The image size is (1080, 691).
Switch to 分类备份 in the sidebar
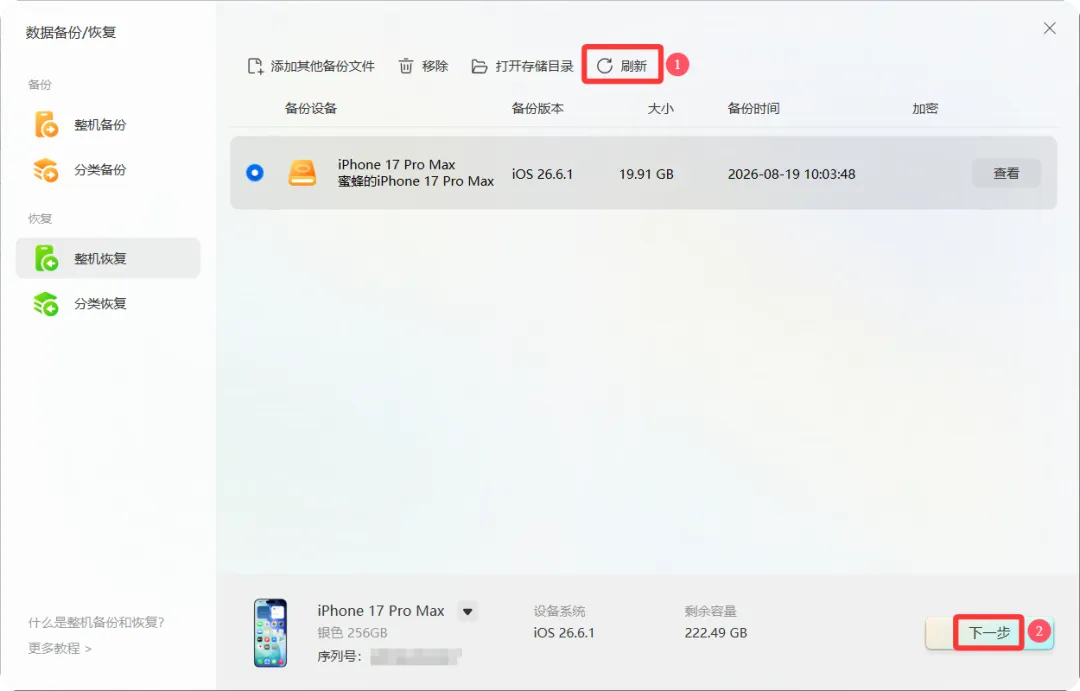pos(108,169)
